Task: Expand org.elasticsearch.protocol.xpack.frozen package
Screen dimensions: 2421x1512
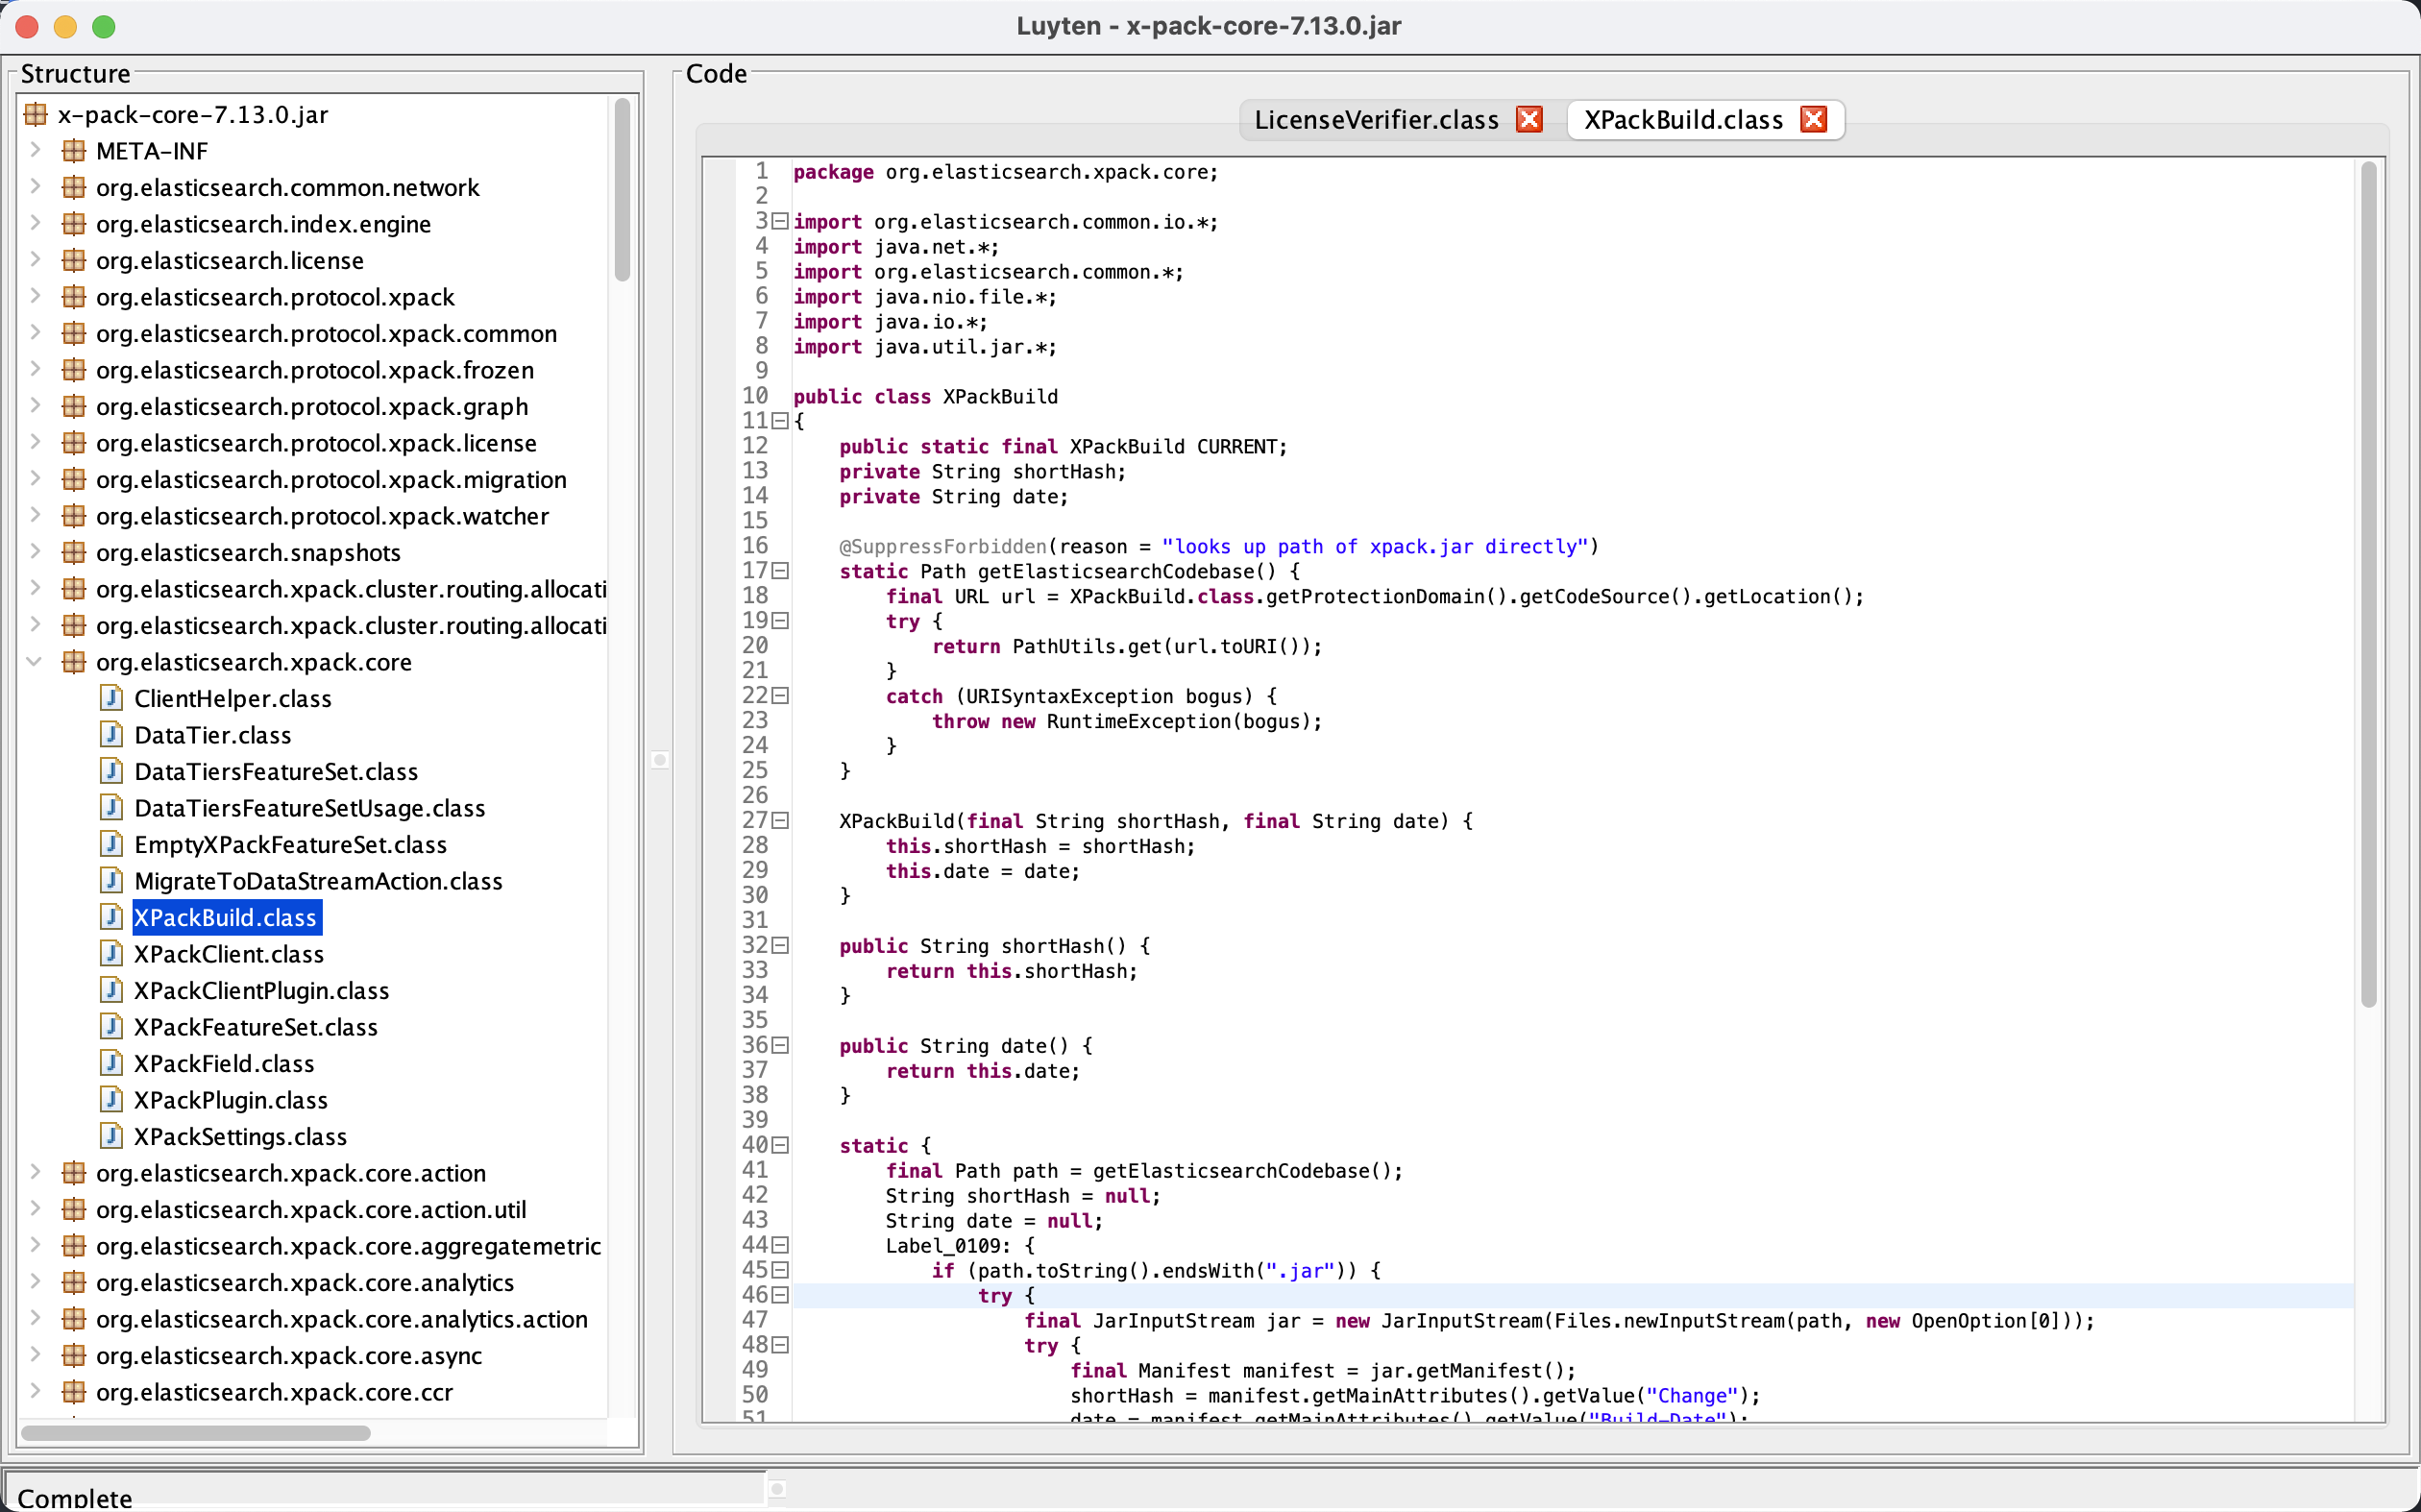Action: click(35, 369)
